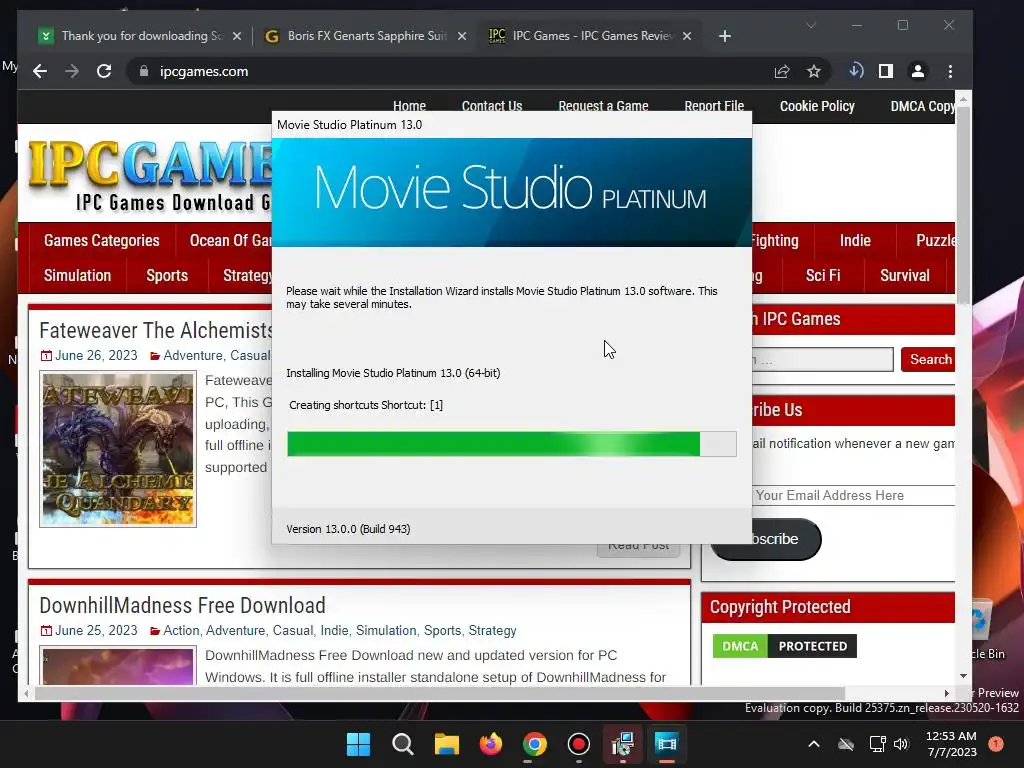Open Chrome three-dot menu
This screenshot has width=1024, height=768.
pyautogui.click(x=950, y=71)
